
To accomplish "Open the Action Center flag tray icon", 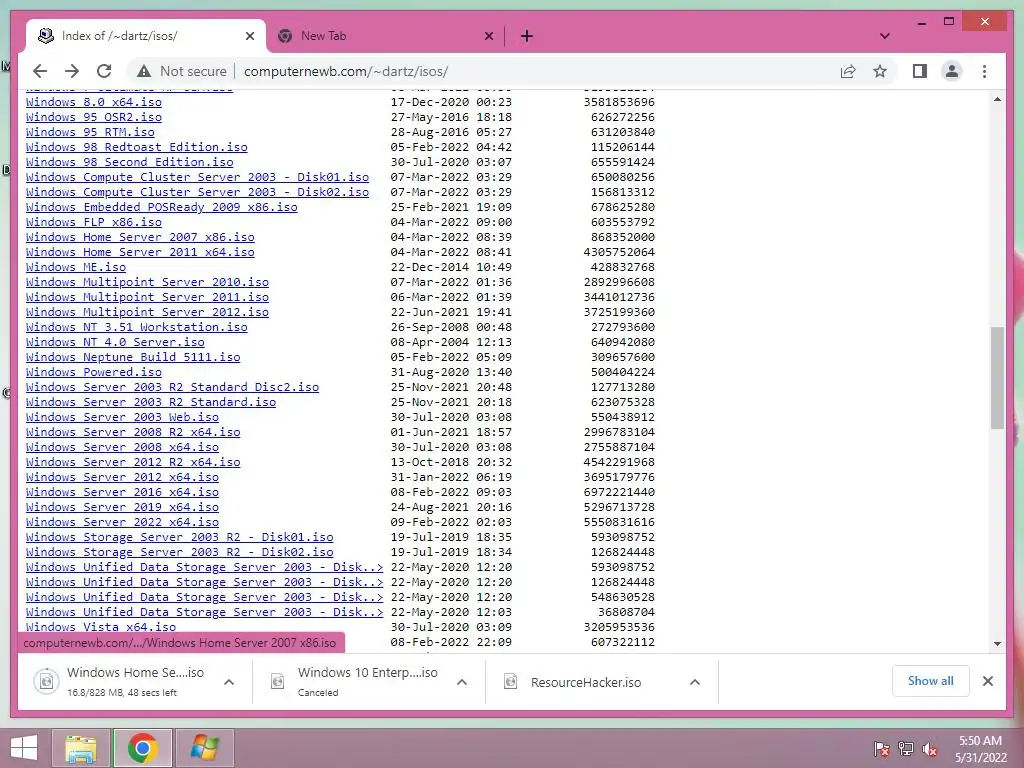I will tap(881, 748).
